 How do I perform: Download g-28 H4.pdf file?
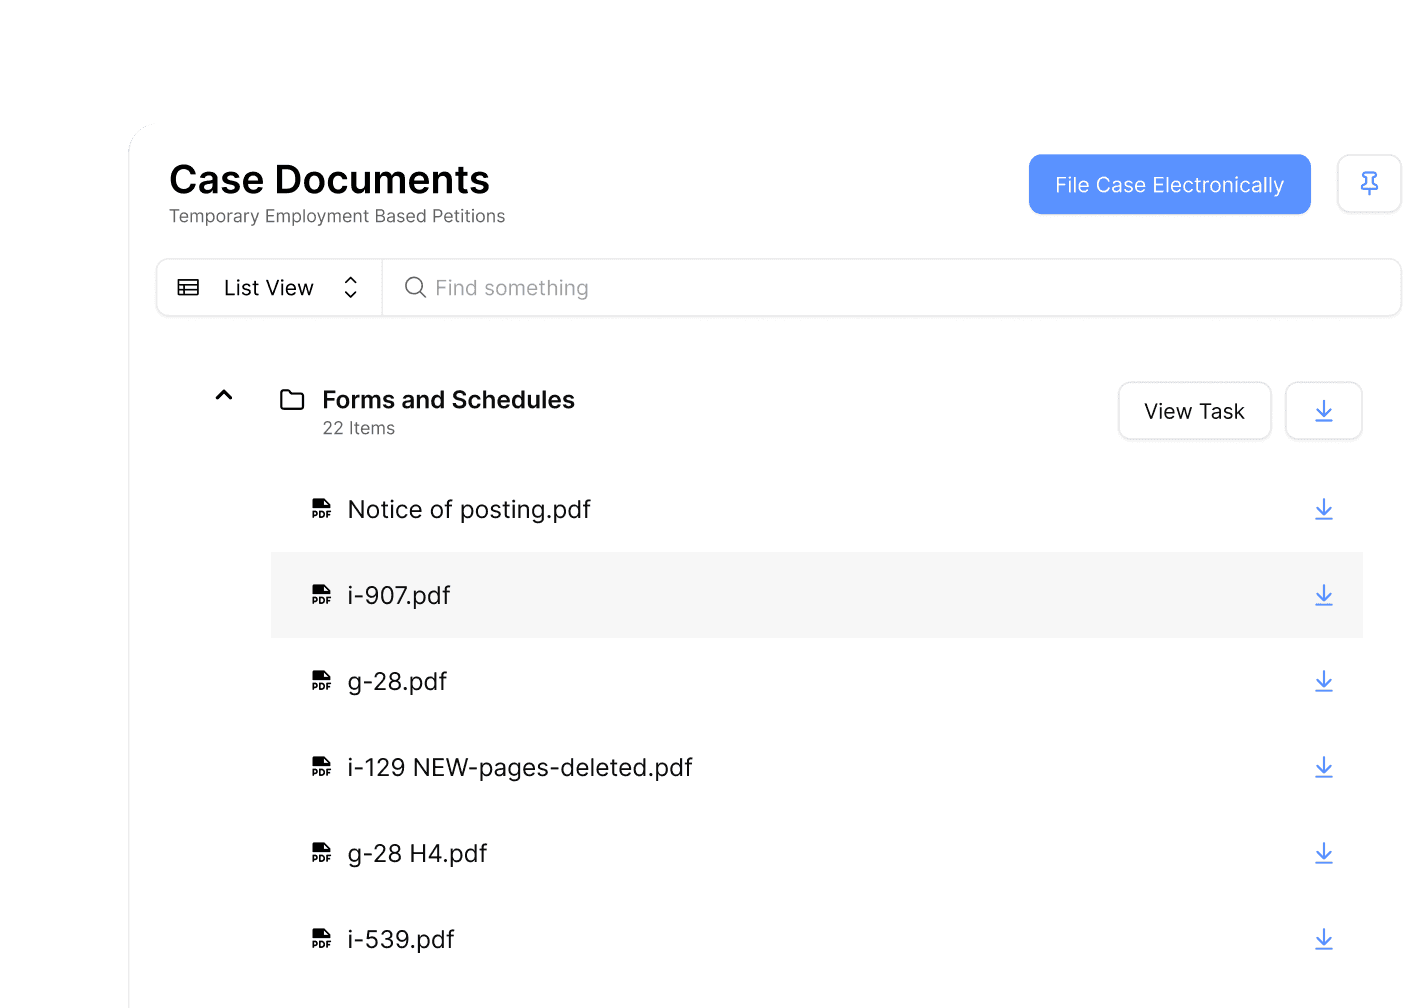(x=1323, y=854)
